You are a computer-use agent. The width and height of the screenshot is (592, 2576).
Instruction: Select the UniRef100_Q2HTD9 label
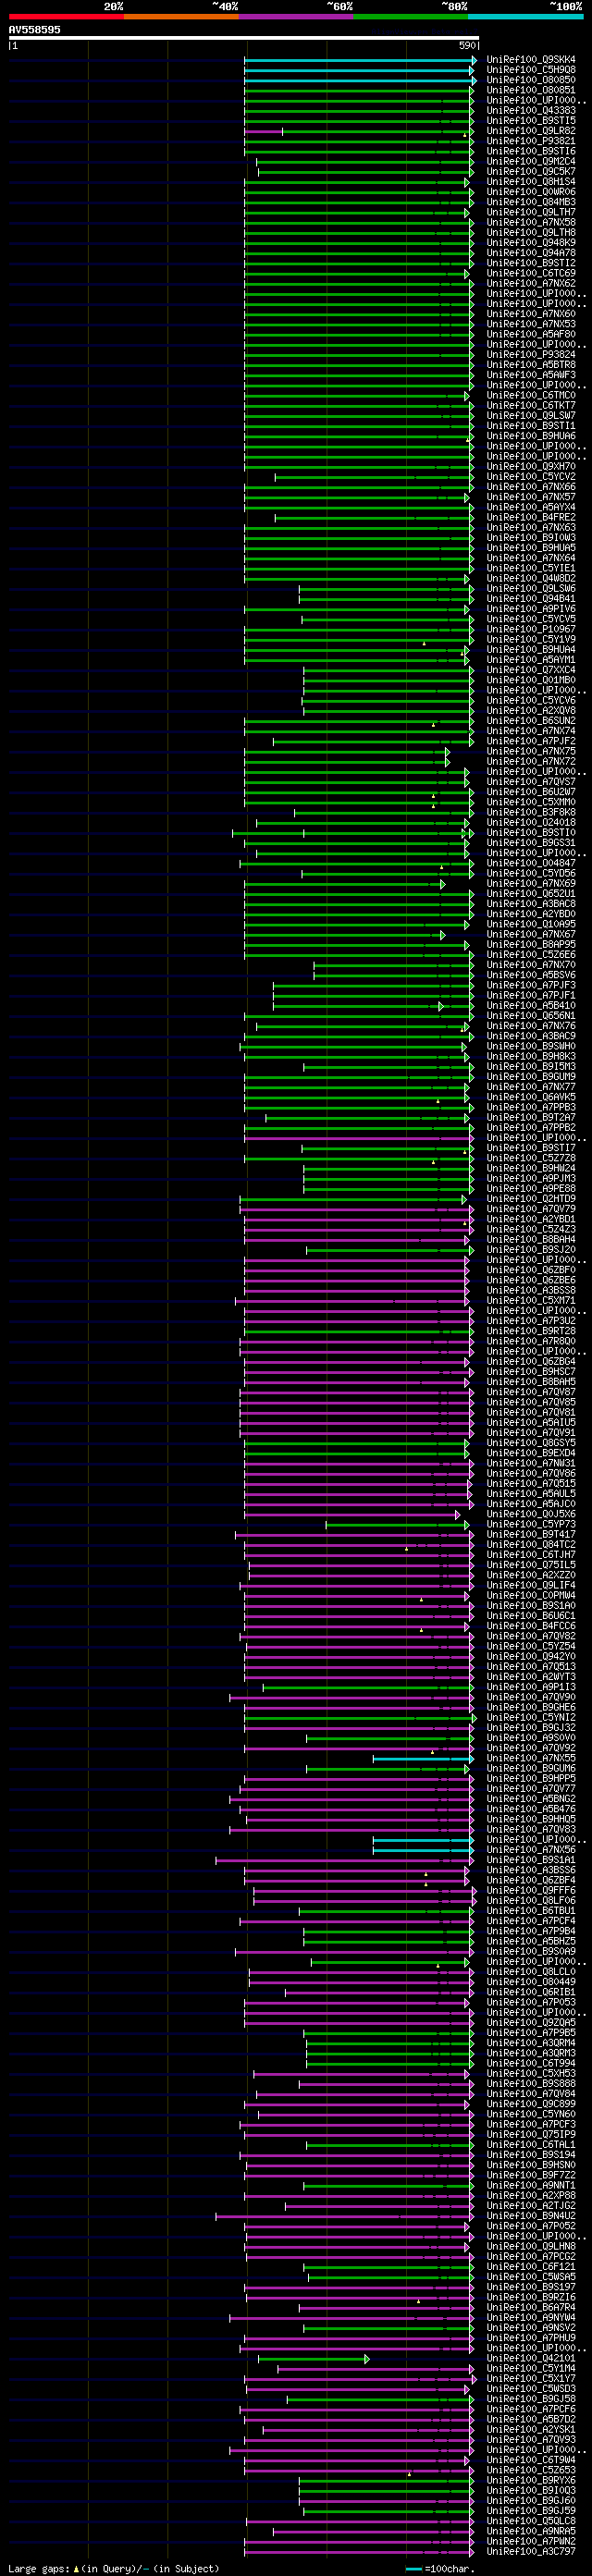click(x=531, y=1200)
